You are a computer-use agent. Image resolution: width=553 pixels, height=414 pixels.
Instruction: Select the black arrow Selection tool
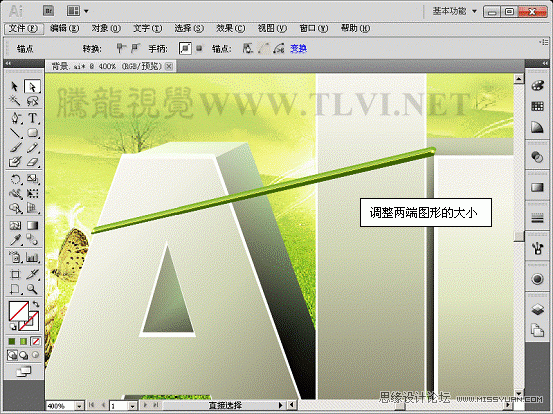[x=14, y=86]
